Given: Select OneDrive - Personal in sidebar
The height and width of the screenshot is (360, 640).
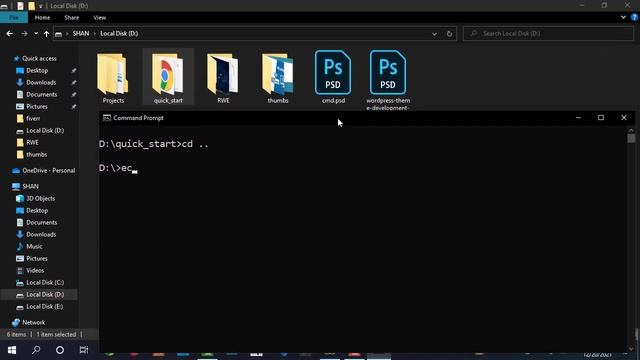Looking at the screenshot, I should pyautogui.click(x=49, y=171).
